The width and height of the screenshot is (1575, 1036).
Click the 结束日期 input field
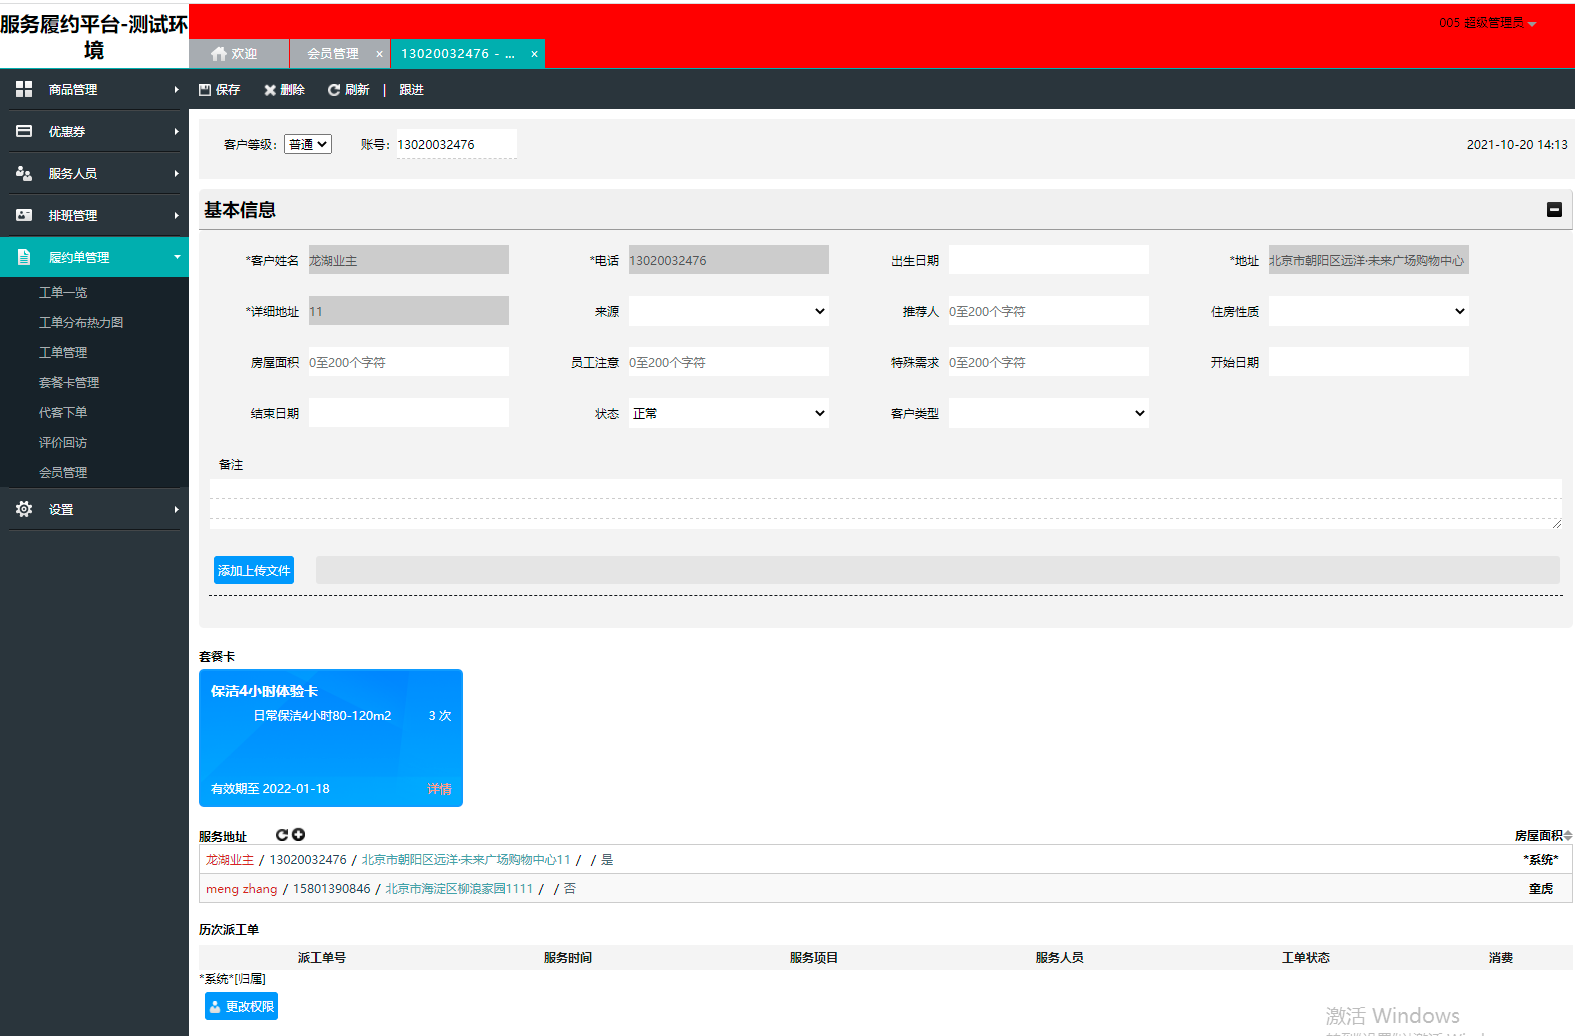tap(409, 413)
